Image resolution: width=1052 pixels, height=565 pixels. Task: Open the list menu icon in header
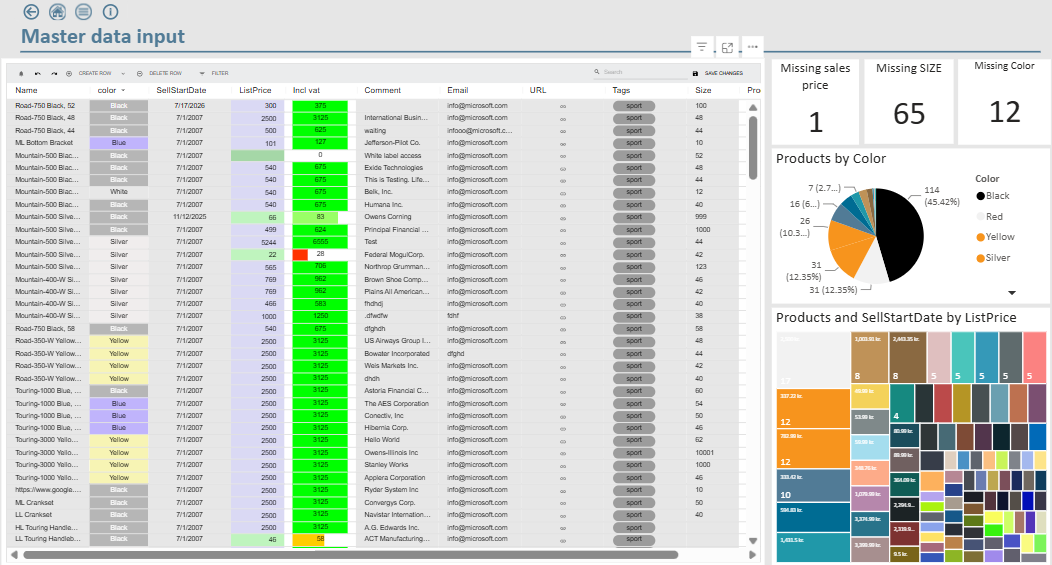pos(84,11)
